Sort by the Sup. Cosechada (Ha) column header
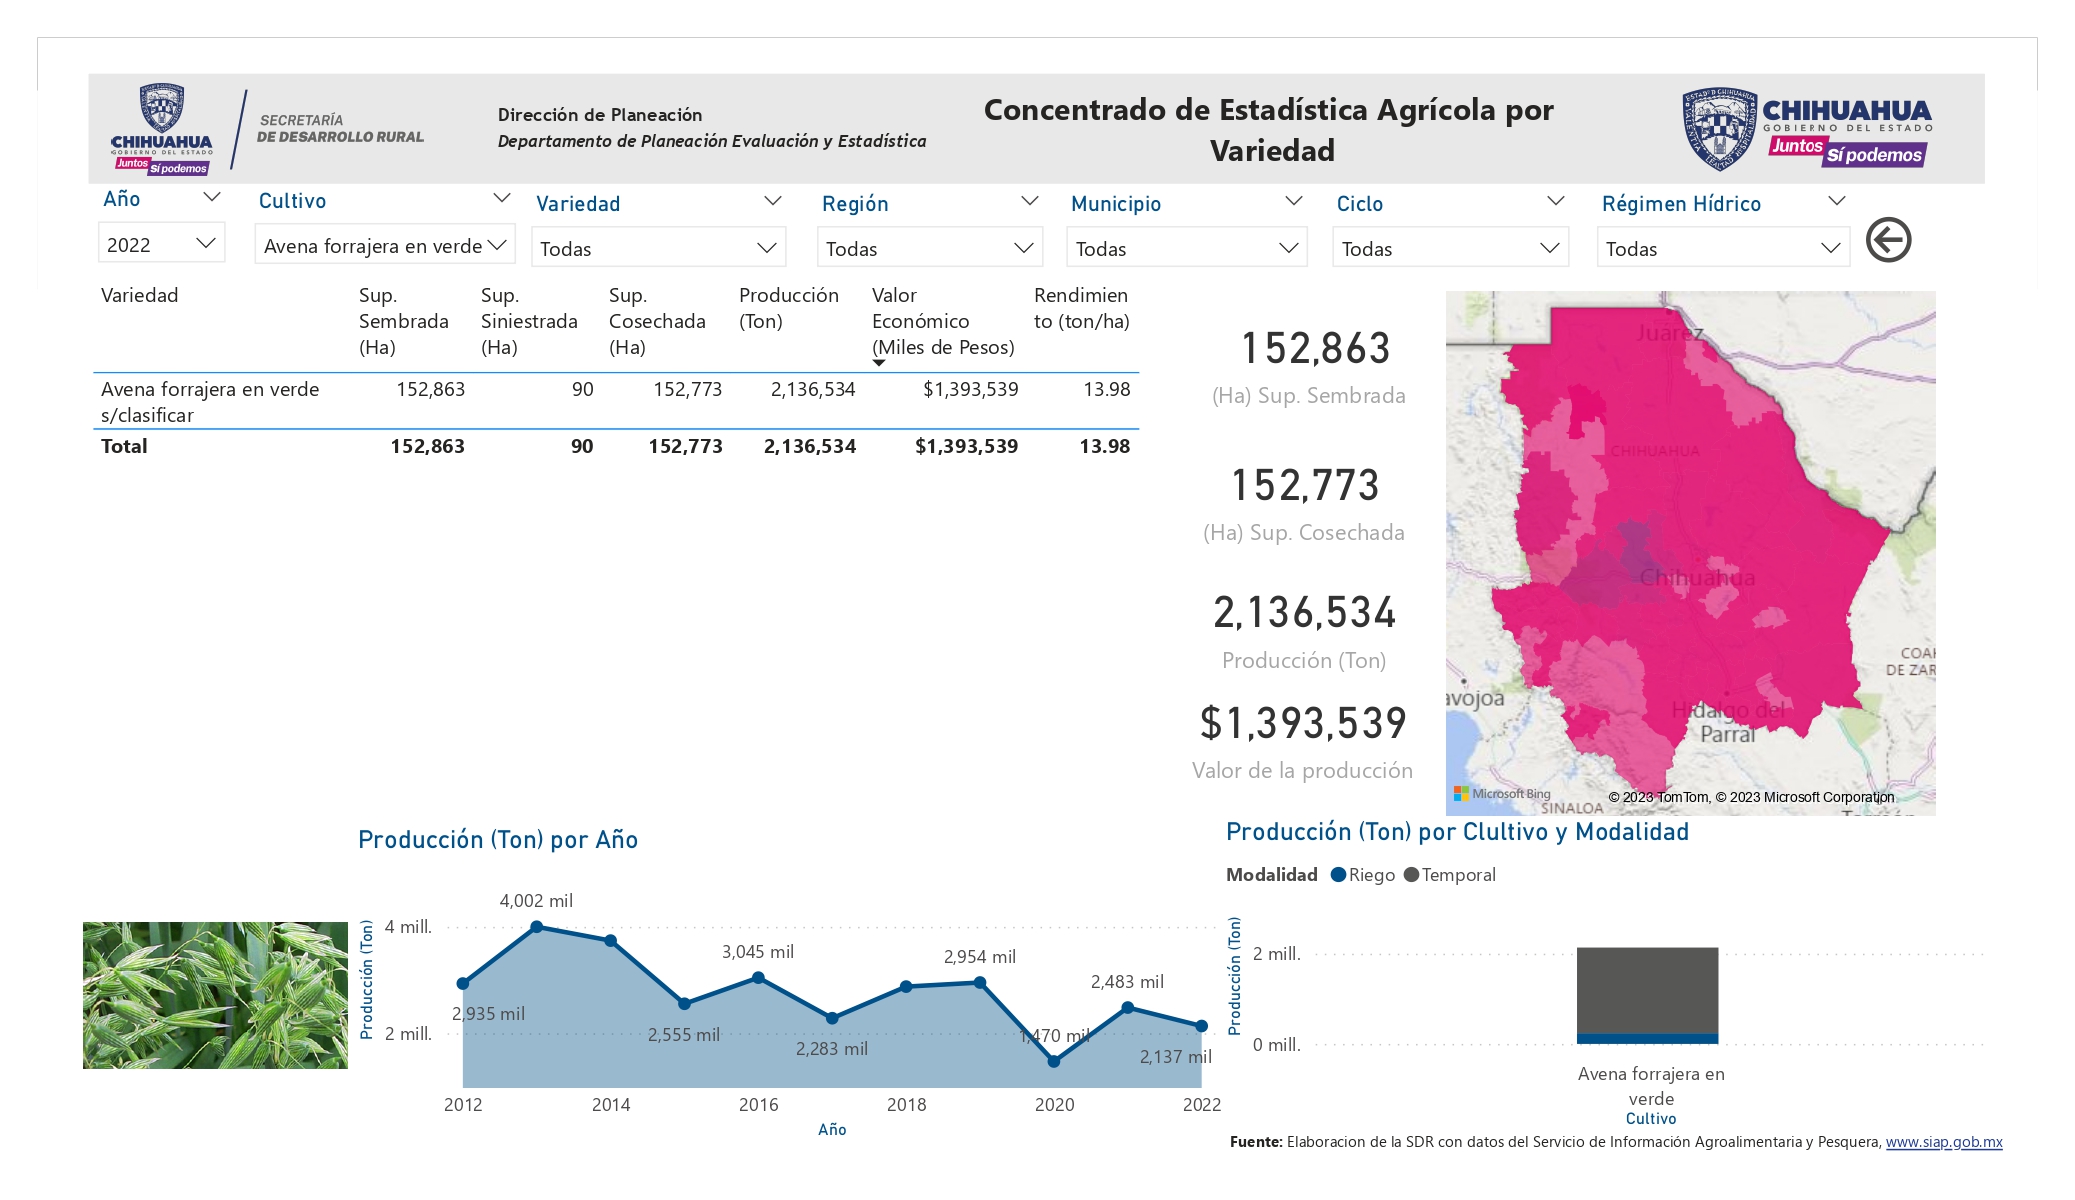The image size is (2075, 1200). (x=657, y=321)
